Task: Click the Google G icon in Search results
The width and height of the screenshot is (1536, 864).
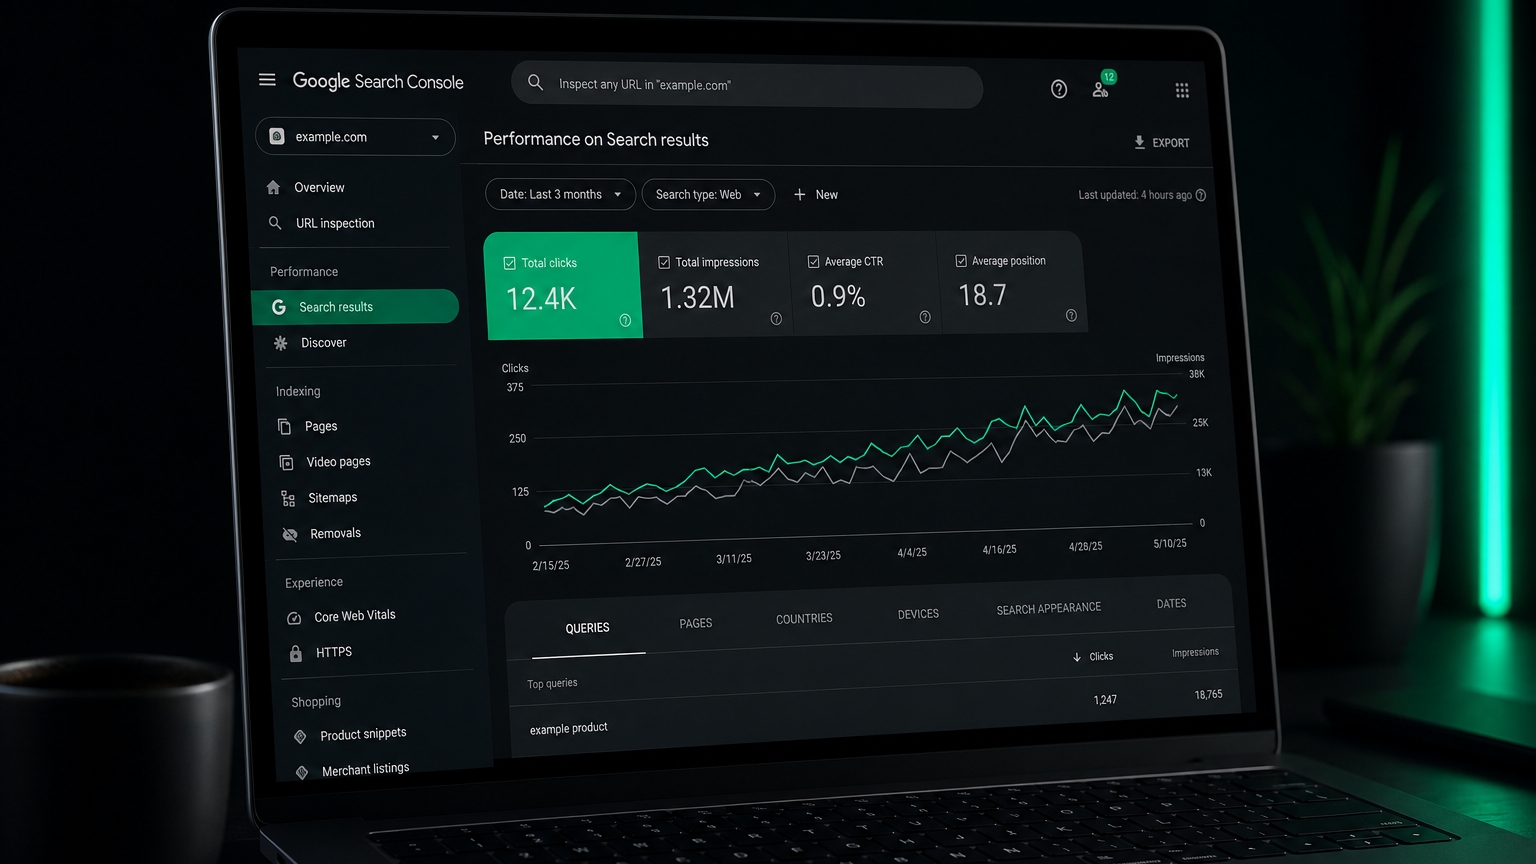Action: point(279,307)
